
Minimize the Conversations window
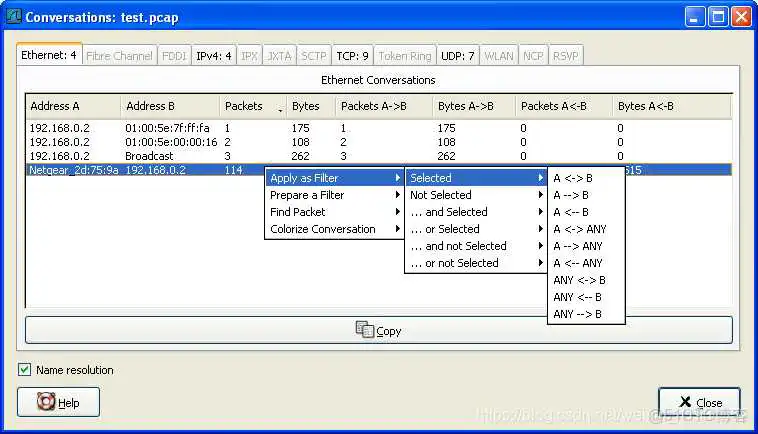point(695,17)
